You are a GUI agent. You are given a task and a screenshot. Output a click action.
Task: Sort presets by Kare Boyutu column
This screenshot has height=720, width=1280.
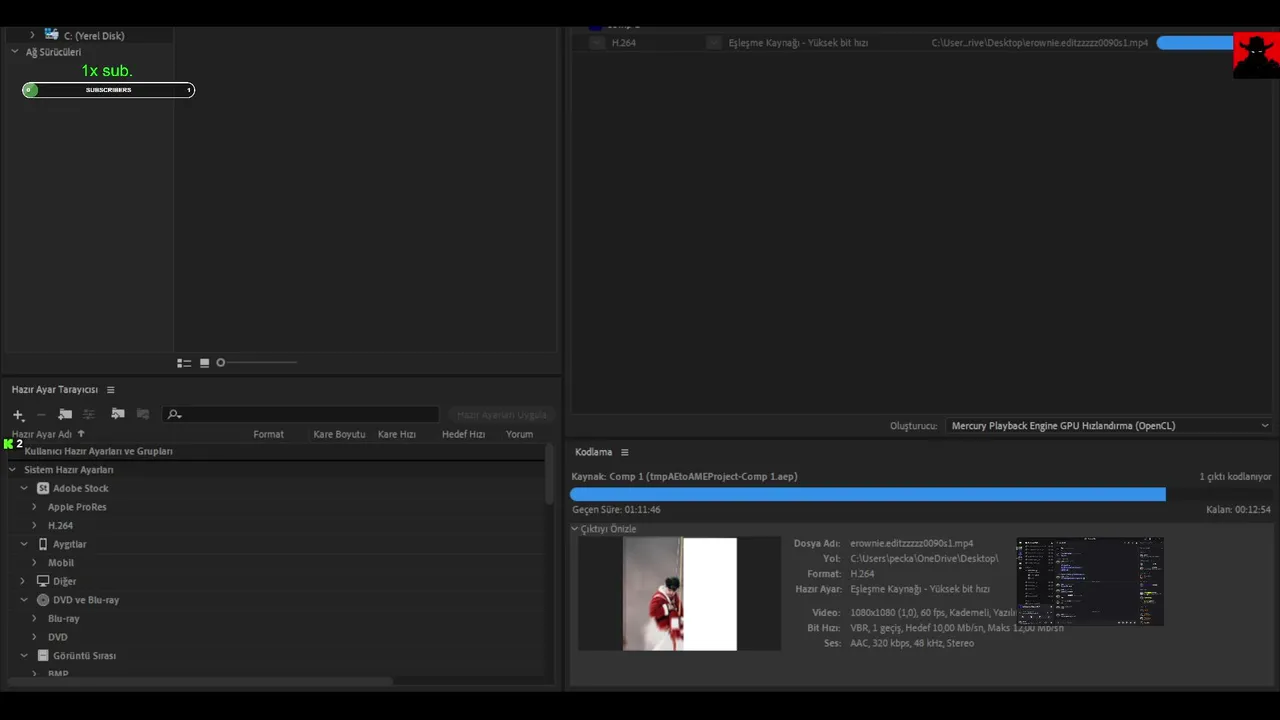(339, 434)
